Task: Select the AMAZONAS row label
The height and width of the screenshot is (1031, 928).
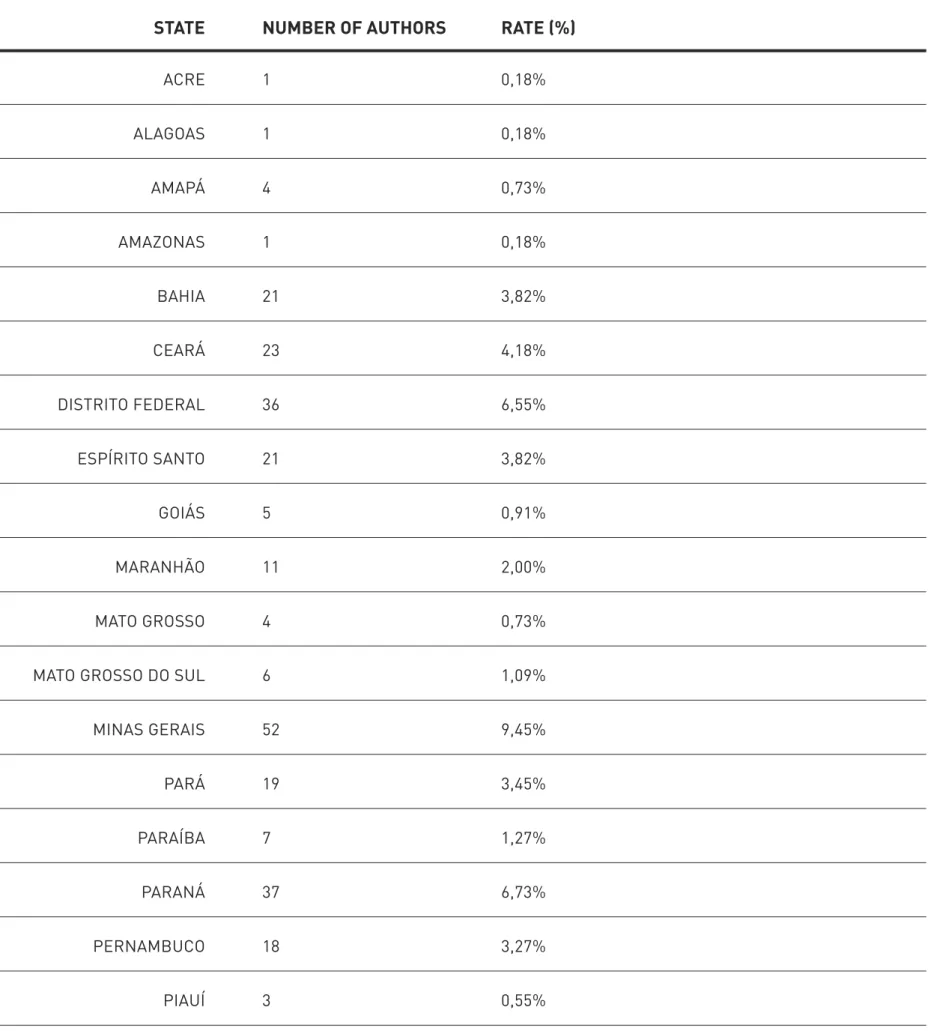Action: [x=162, y=242]
